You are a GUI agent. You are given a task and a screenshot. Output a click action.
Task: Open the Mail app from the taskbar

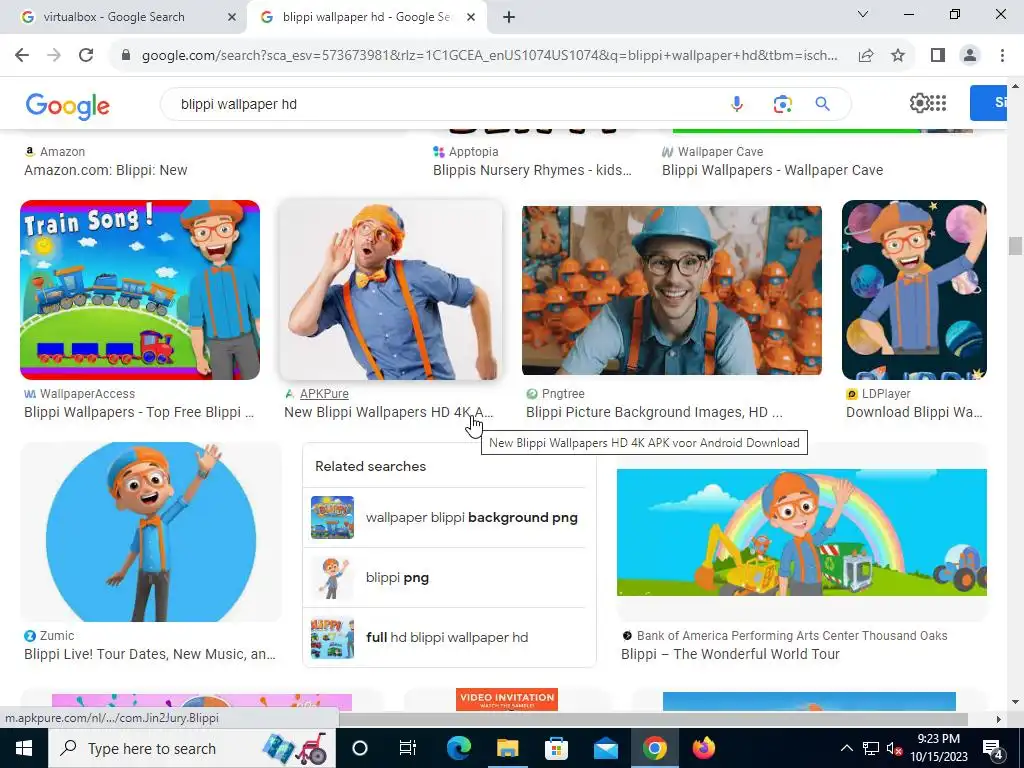tap(605, 748)
